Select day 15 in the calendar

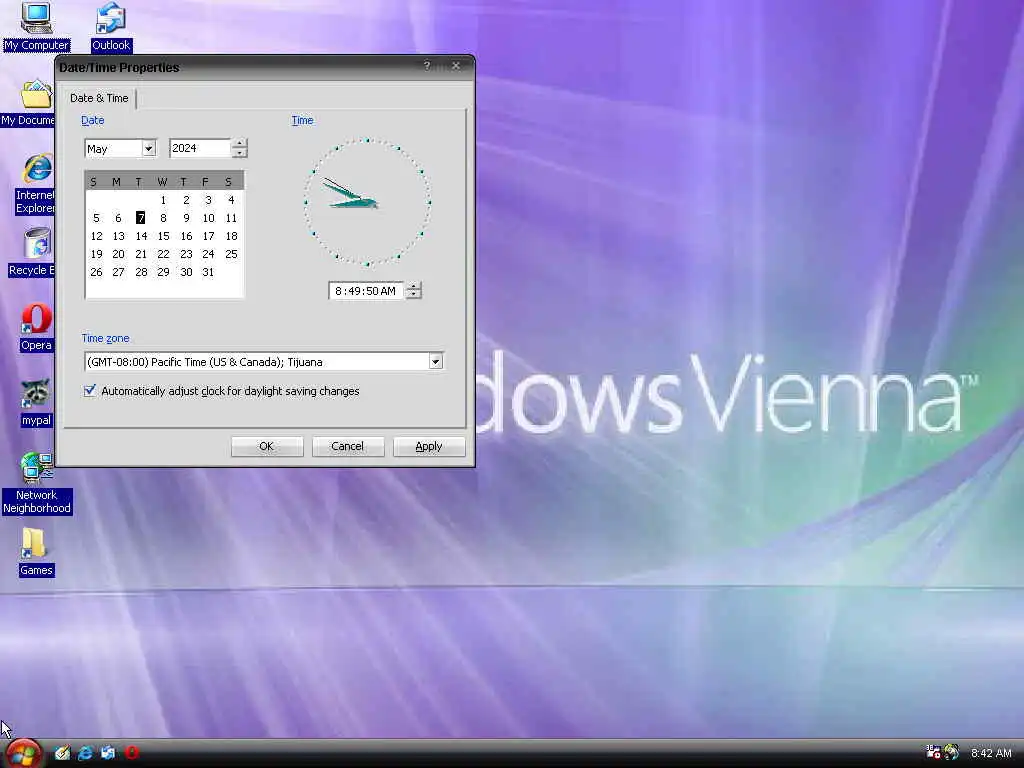point(163,236)
